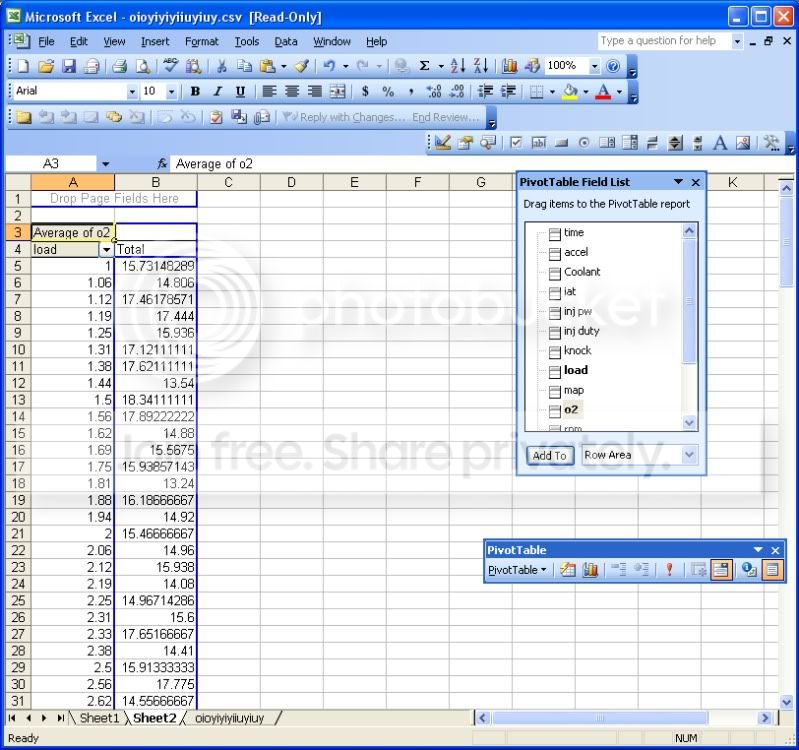Open the font color dropdown arrow
Screen dimensions: 799x750
[620, 92]
